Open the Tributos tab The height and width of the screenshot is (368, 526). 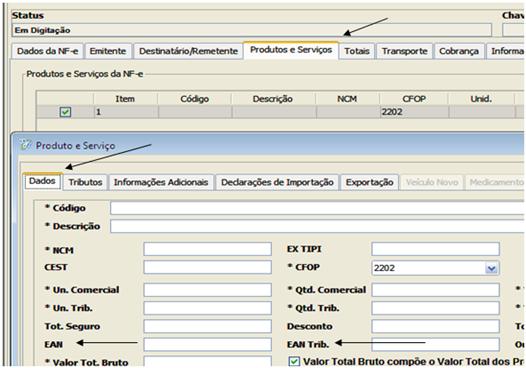[x=85, y=182]
